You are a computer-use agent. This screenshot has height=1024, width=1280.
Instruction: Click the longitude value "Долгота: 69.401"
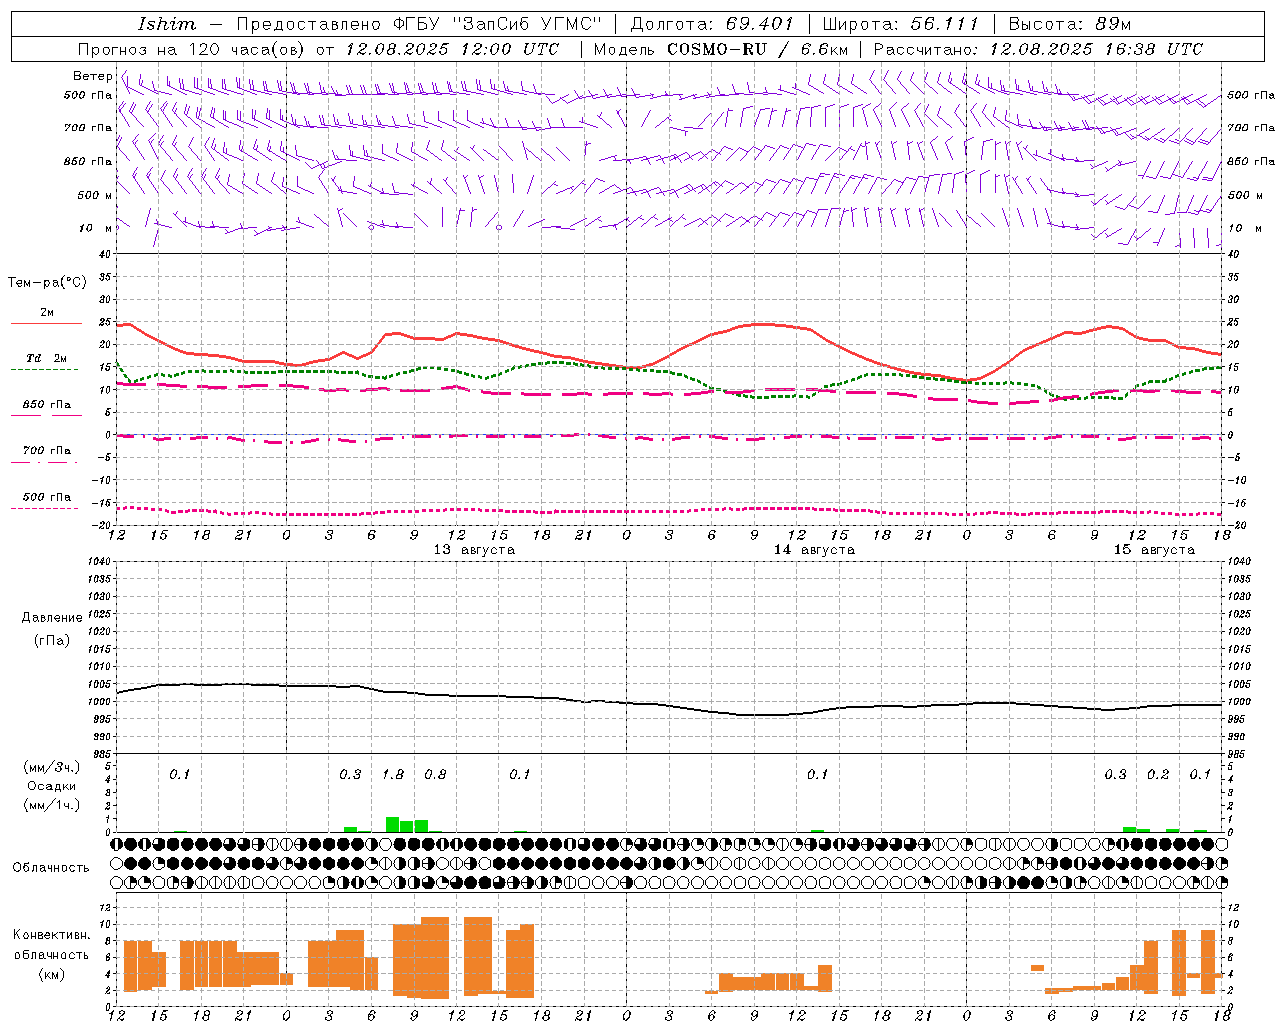click(x=712, y=24)
